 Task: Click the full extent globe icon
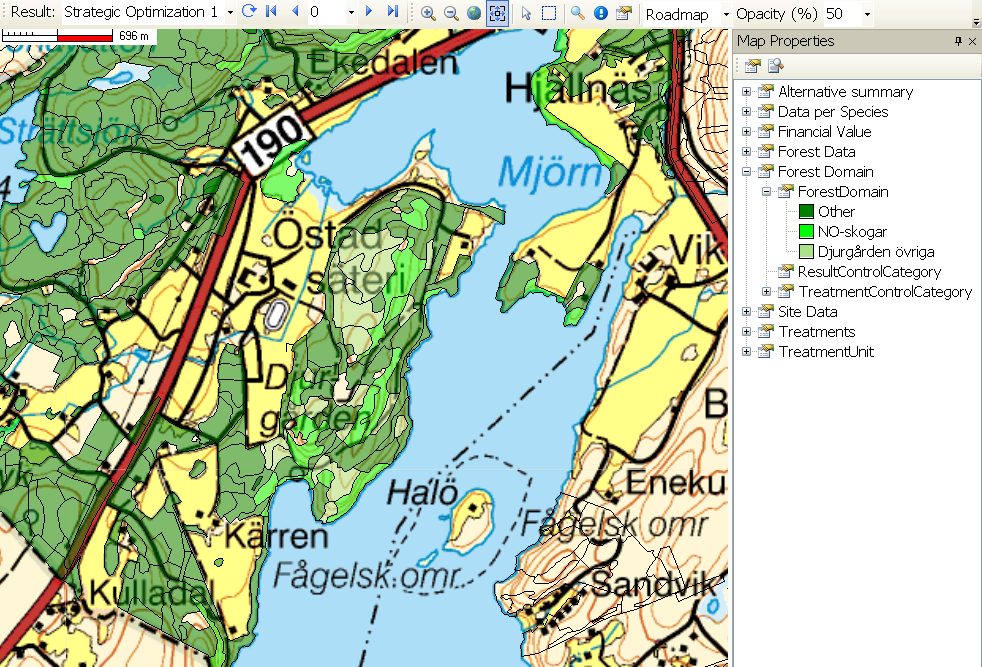[x=474, y=13]
